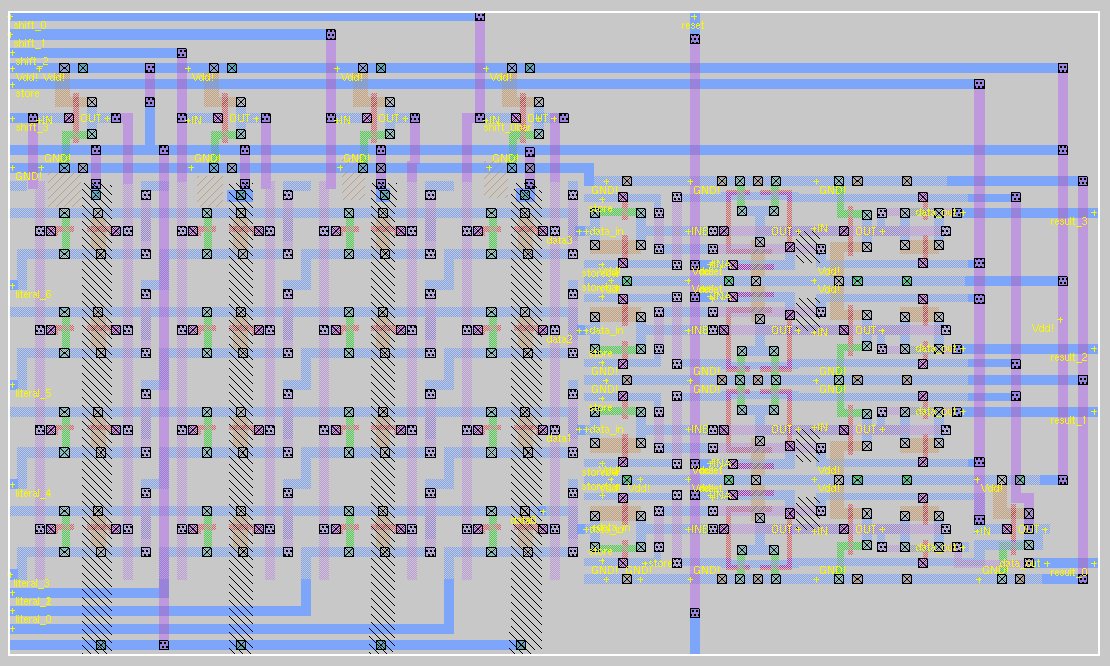Click via at bottom of reset vertical wire
This screenshot has width=1110, height=666.
click(x=694, y=613)
